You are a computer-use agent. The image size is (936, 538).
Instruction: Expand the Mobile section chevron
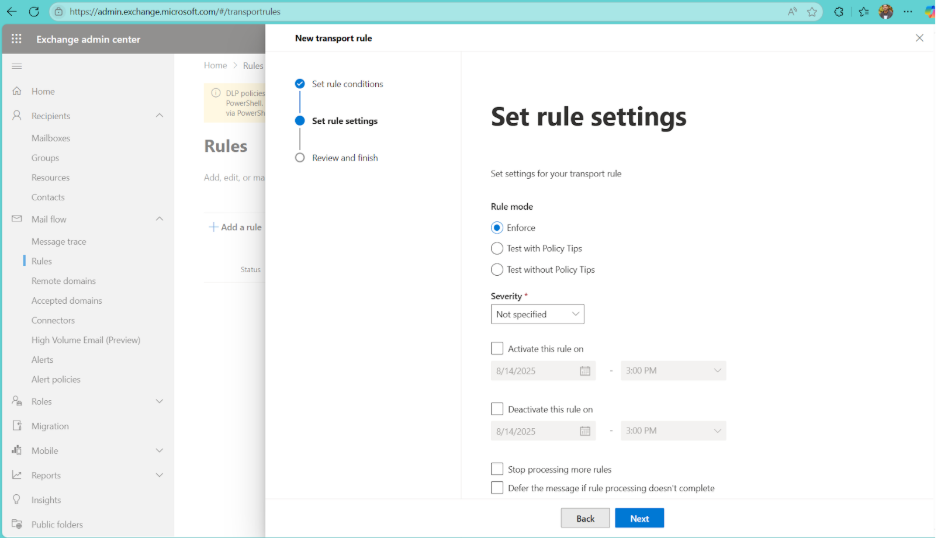pos(159,450)
